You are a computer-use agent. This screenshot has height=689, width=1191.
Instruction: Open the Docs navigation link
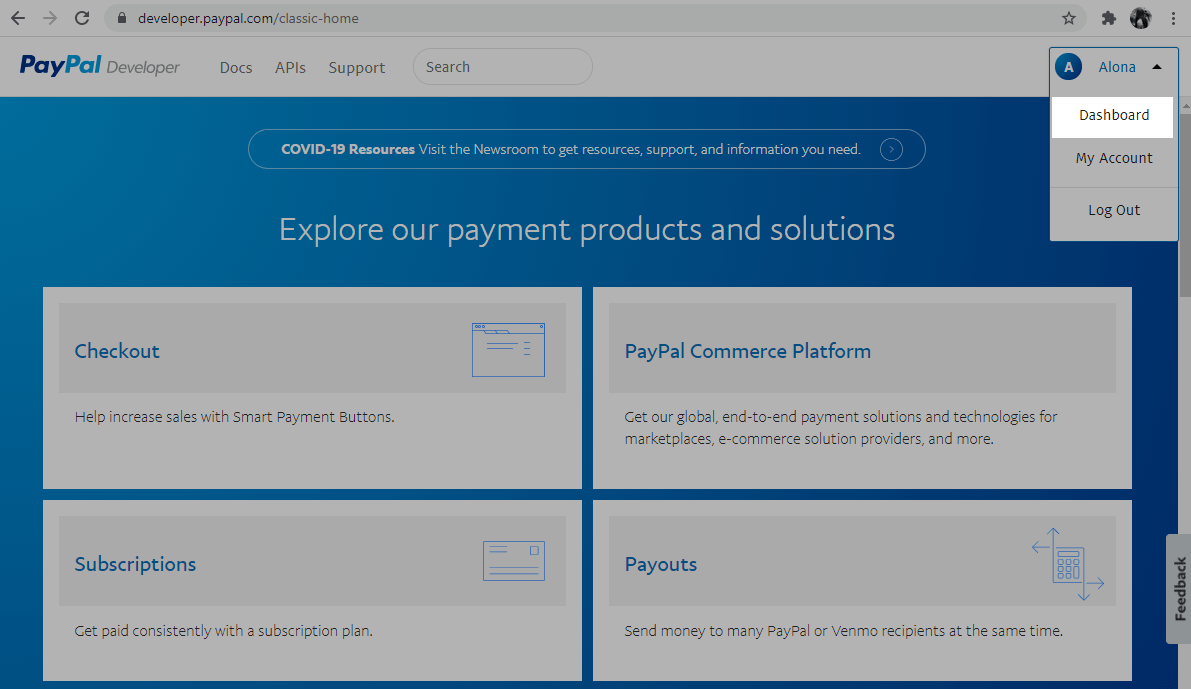point(236,68)
